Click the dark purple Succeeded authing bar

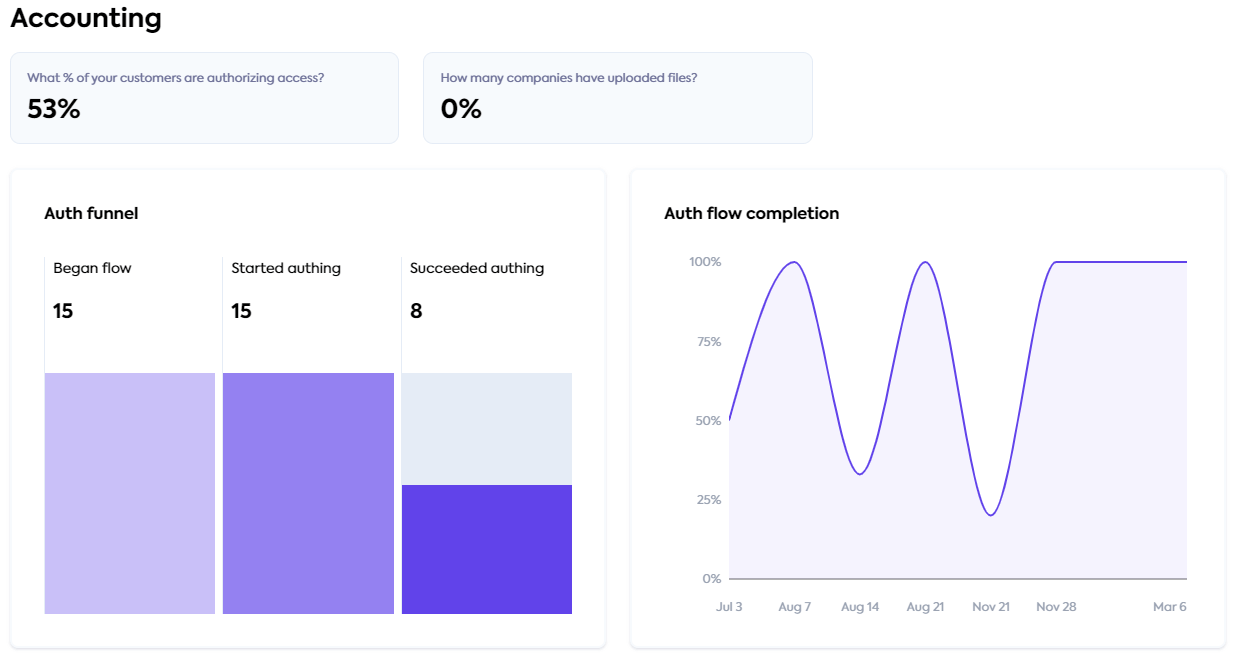(x=486, y=549)
